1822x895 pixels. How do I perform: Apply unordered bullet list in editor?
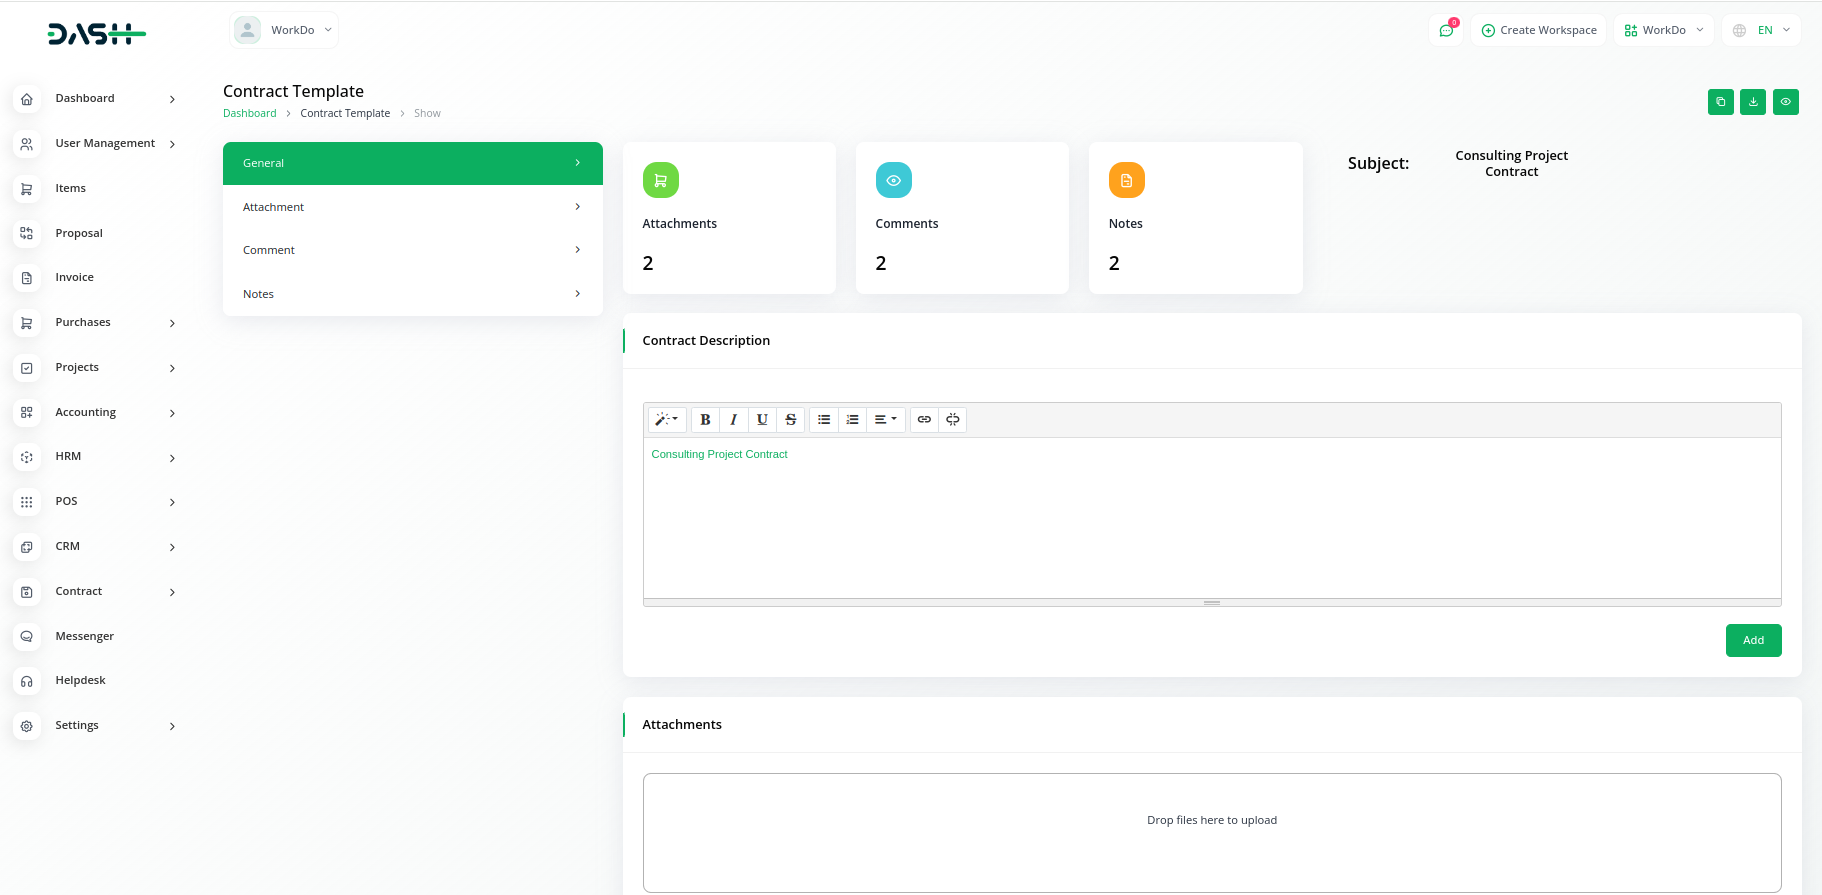point(824,420)
